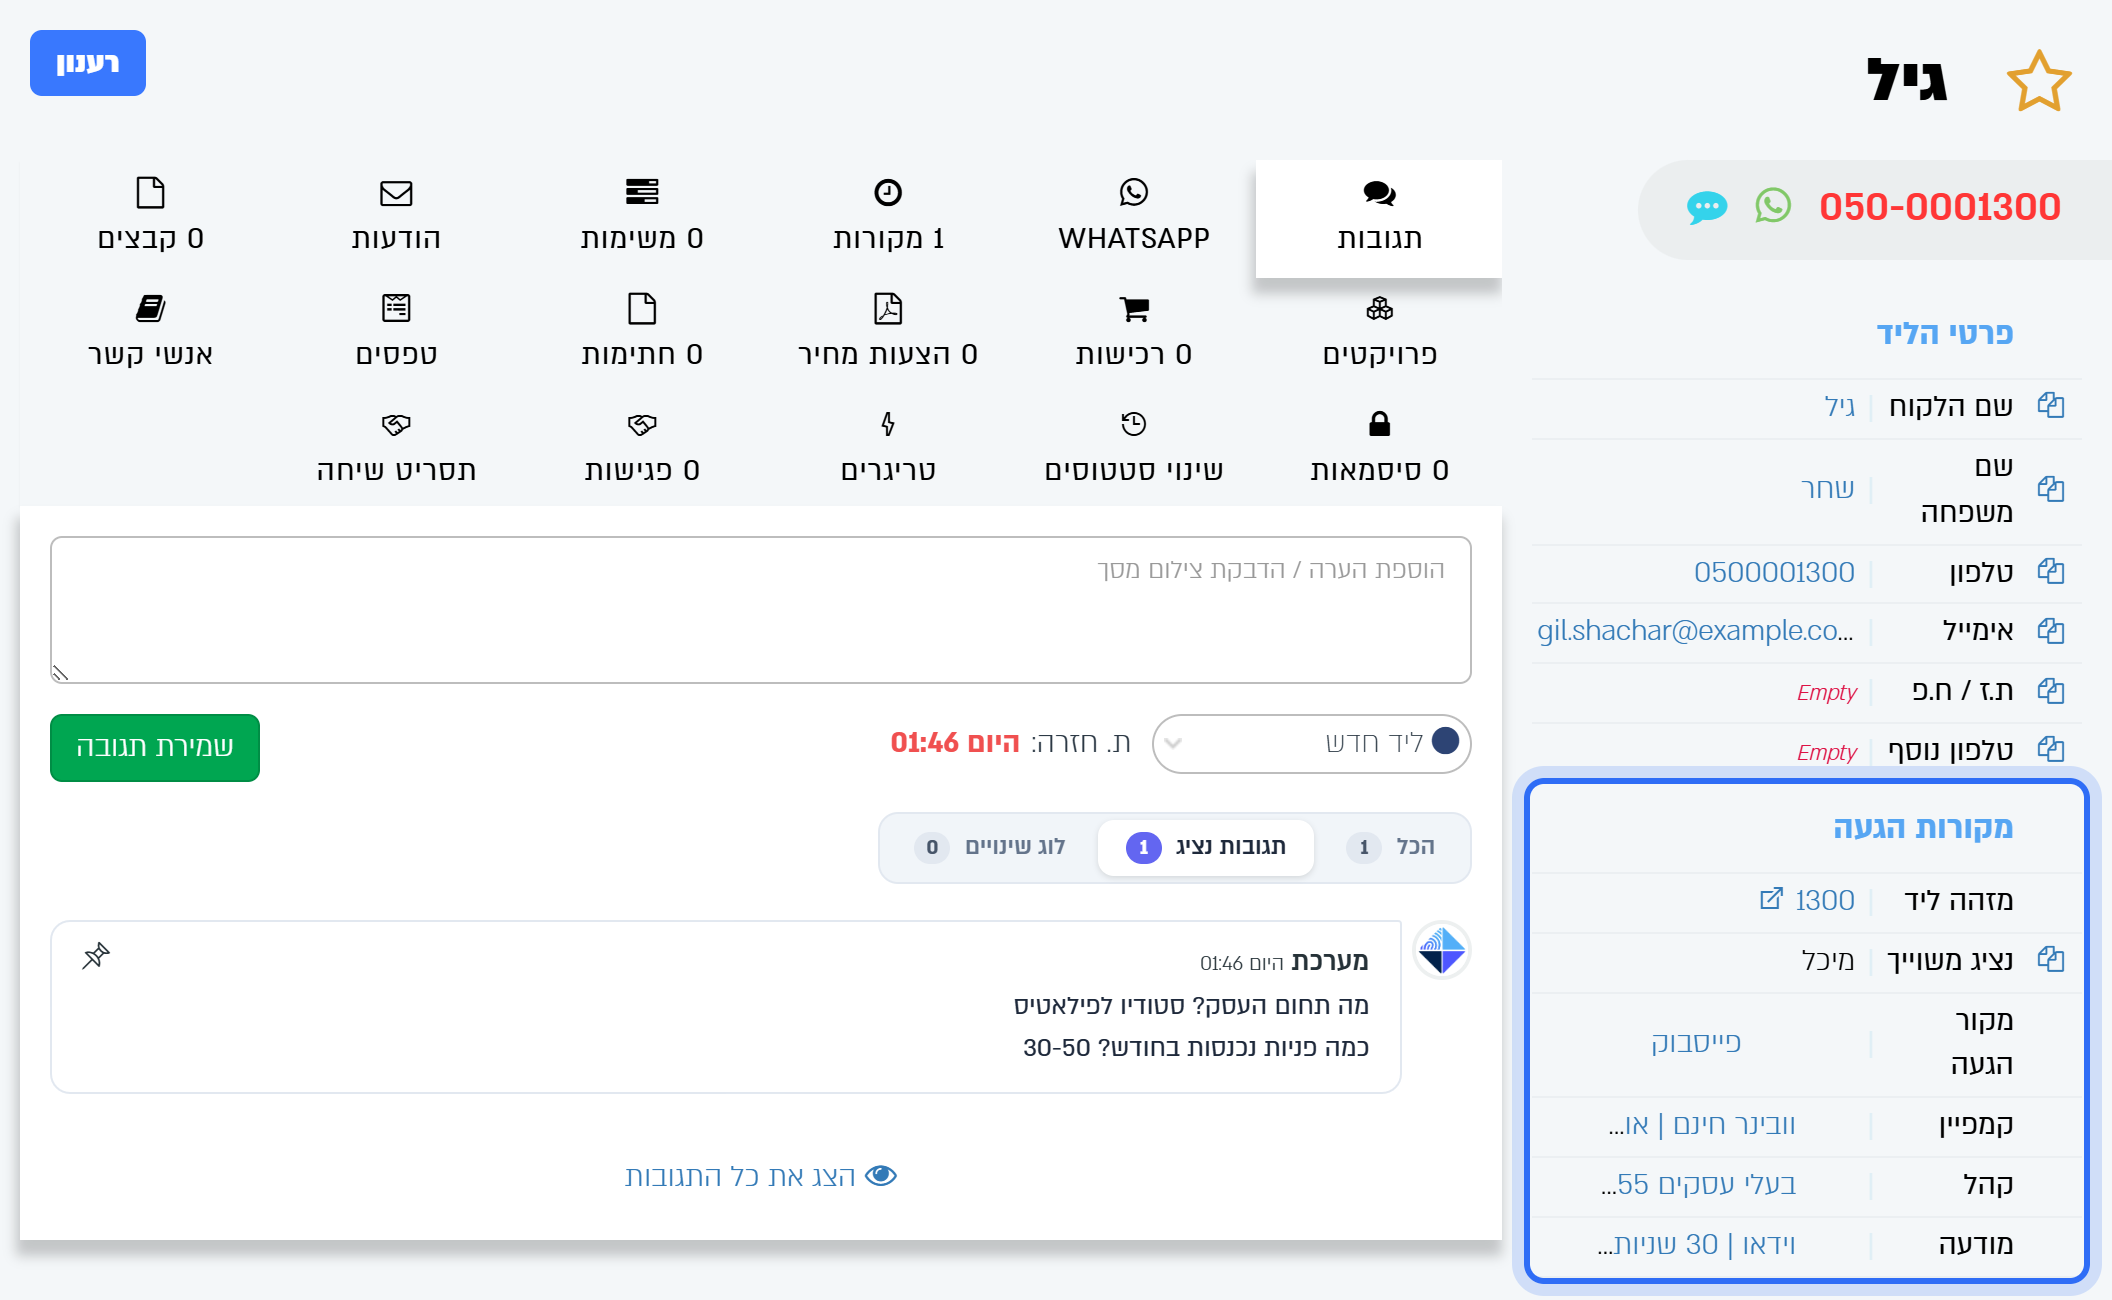
Task: Copy the ת.ז / ח.פ field
Action: (2051, 691)
